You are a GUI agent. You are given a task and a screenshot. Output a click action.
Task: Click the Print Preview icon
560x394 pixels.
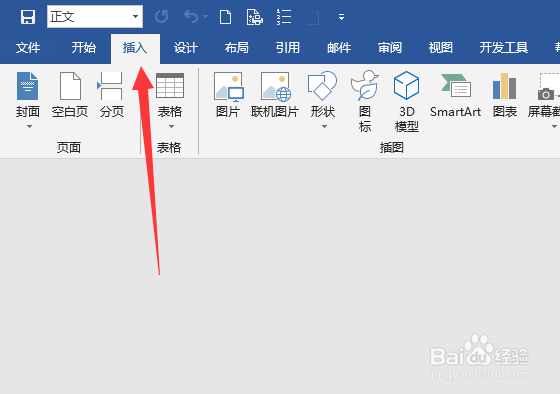click(255, 17)
